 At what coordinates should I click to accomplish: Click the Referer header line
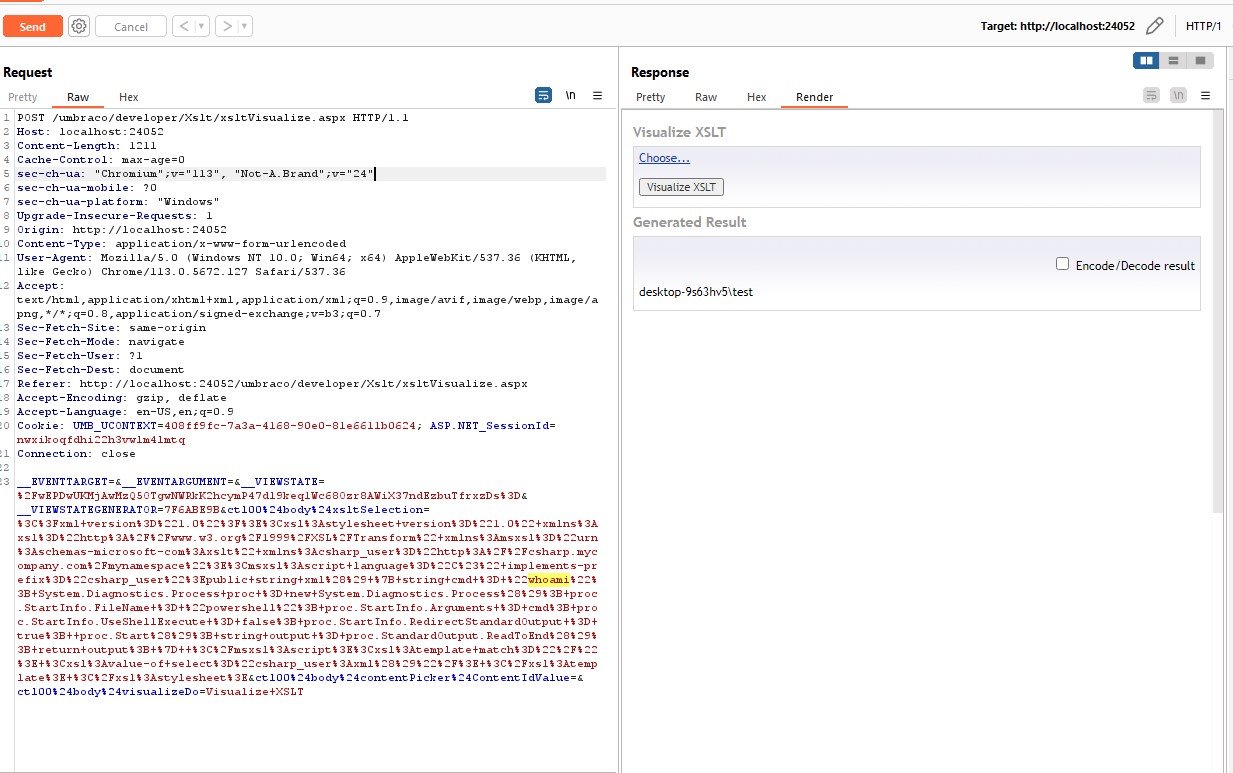[272, 384]
